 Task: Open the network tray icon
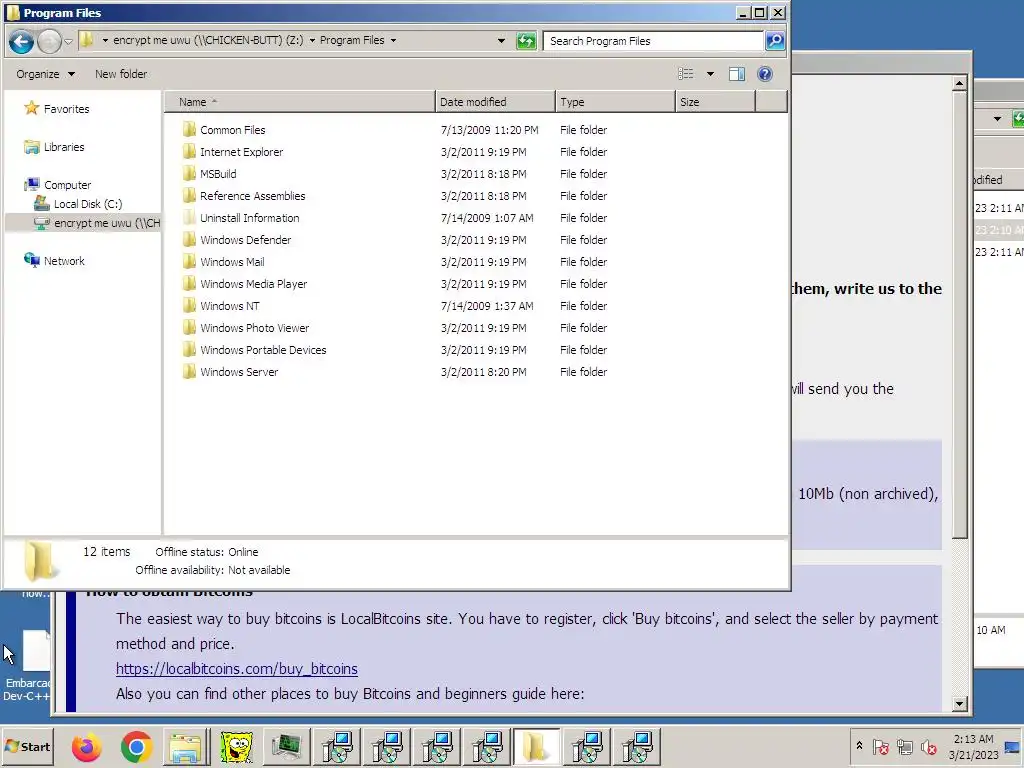pyautogui.click(x=905, y=746)
